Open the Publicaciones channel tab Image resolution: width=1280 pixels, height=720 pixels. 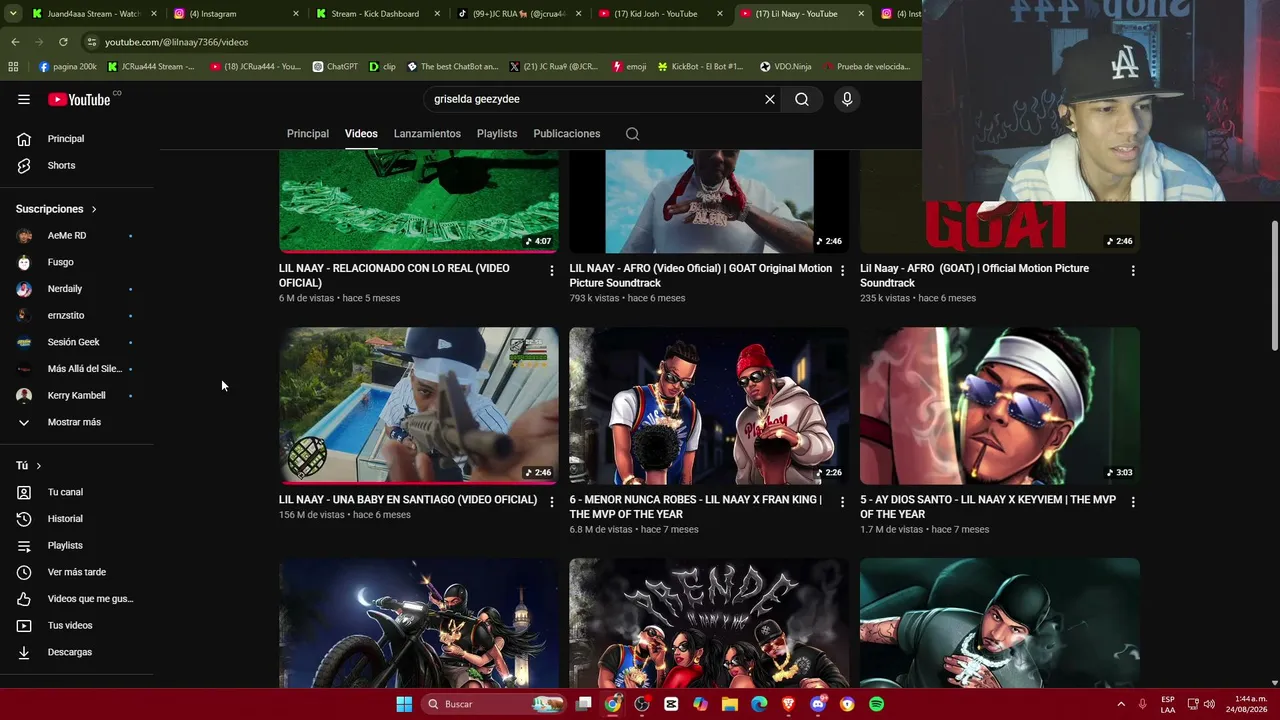(567, 134)
